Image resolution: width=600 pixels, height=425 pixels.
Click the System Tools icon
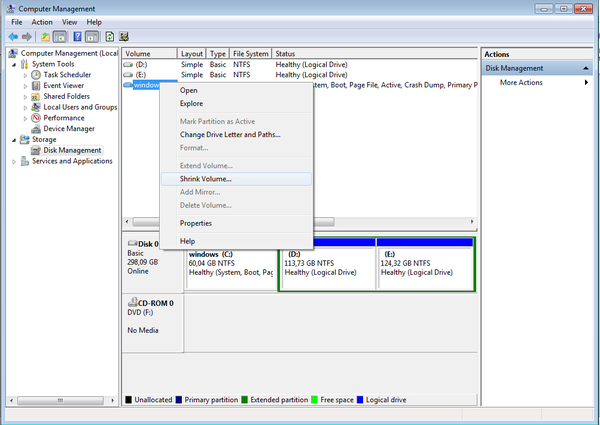point(24,64)
